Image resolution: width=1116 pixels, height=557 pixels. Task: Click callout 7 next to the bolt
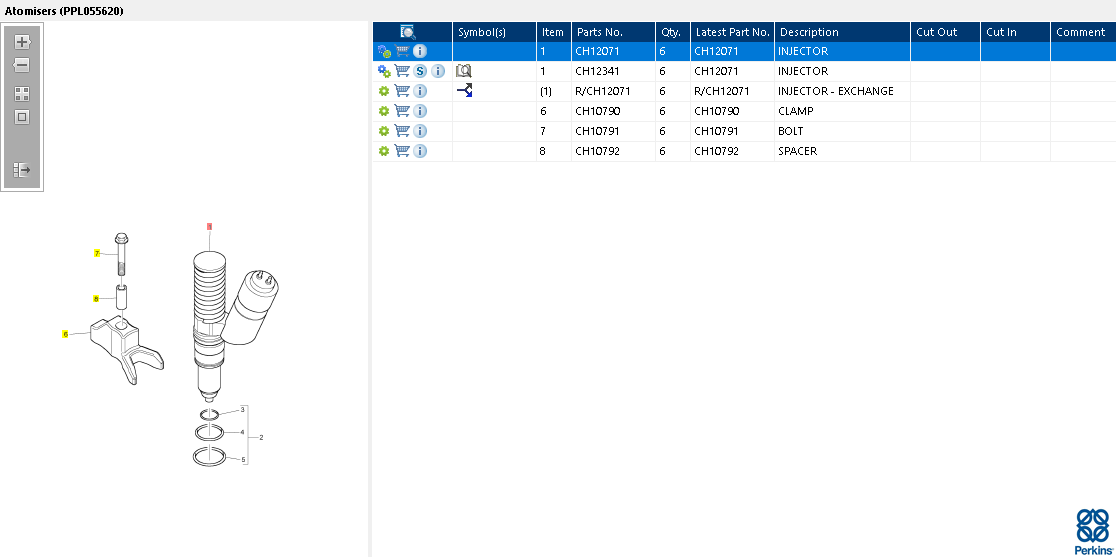tap(97, 254)
